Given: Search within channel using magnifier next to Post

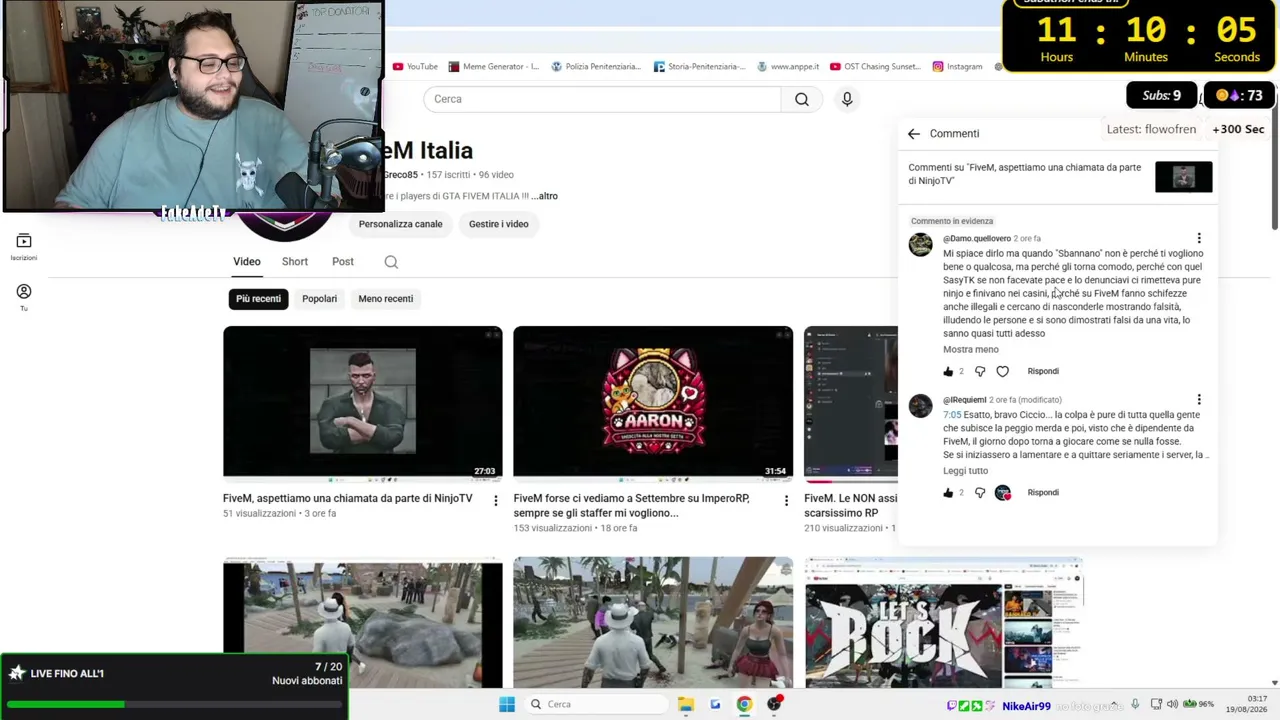Looking at the screenshot, I should click(x=391, y=262).
